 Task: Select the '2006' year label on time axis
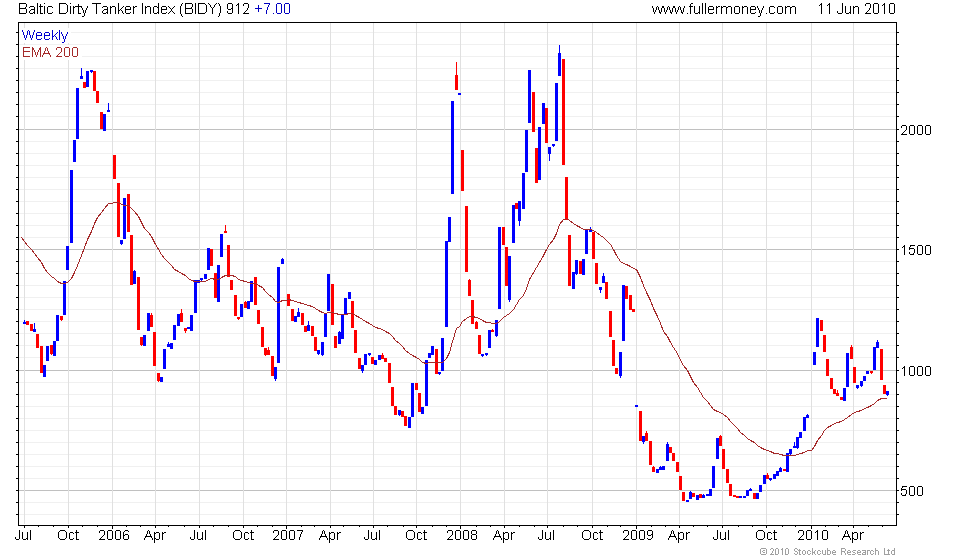pos(114,535)
